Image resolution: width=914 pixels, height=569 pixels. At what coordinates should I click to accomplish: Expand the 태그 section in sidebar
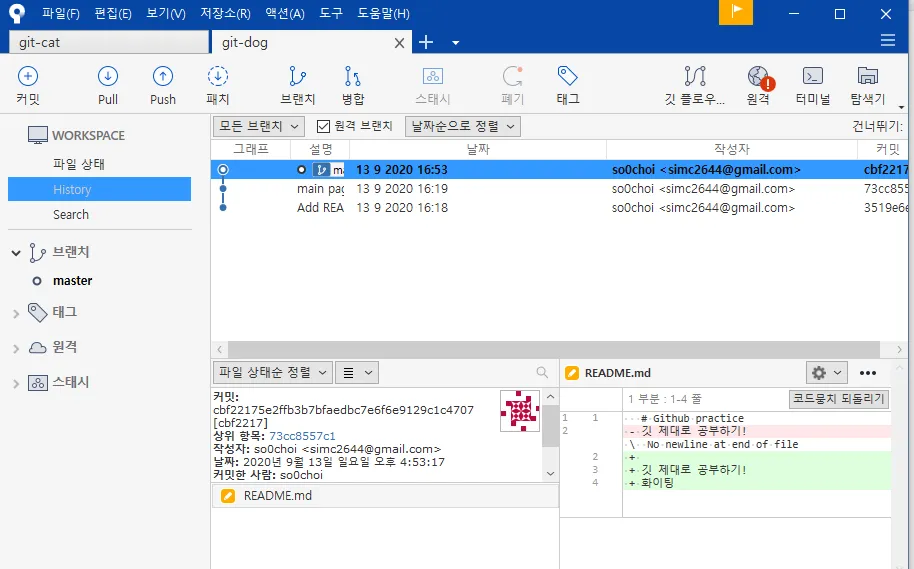pos(16,313)
